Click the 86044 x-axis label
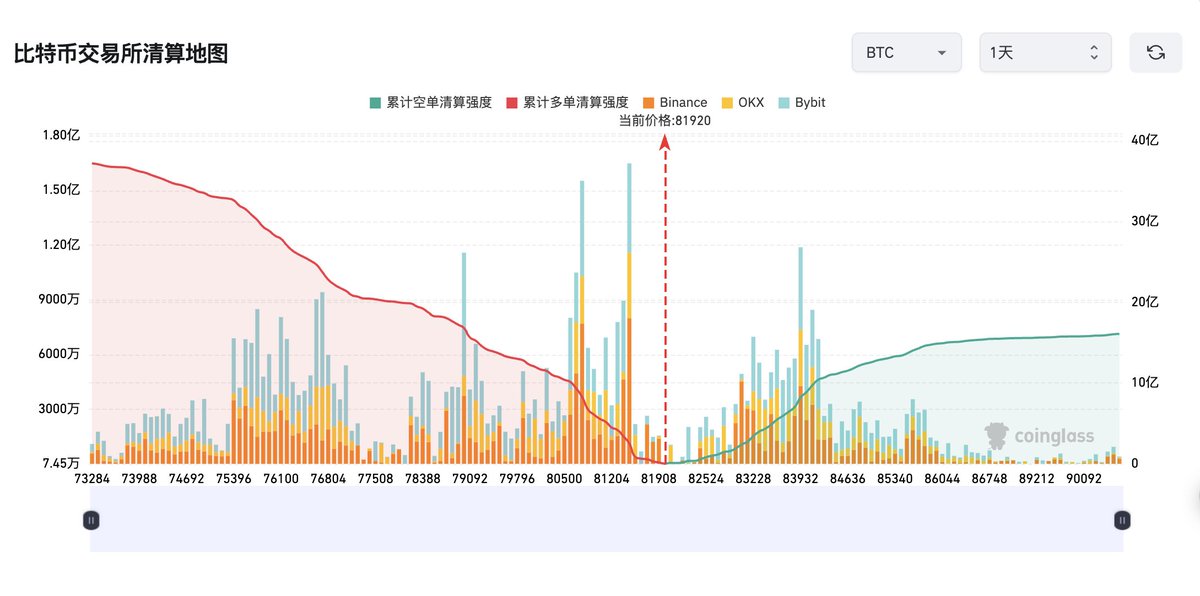The image size is (1200, 596). pos(942,479)
